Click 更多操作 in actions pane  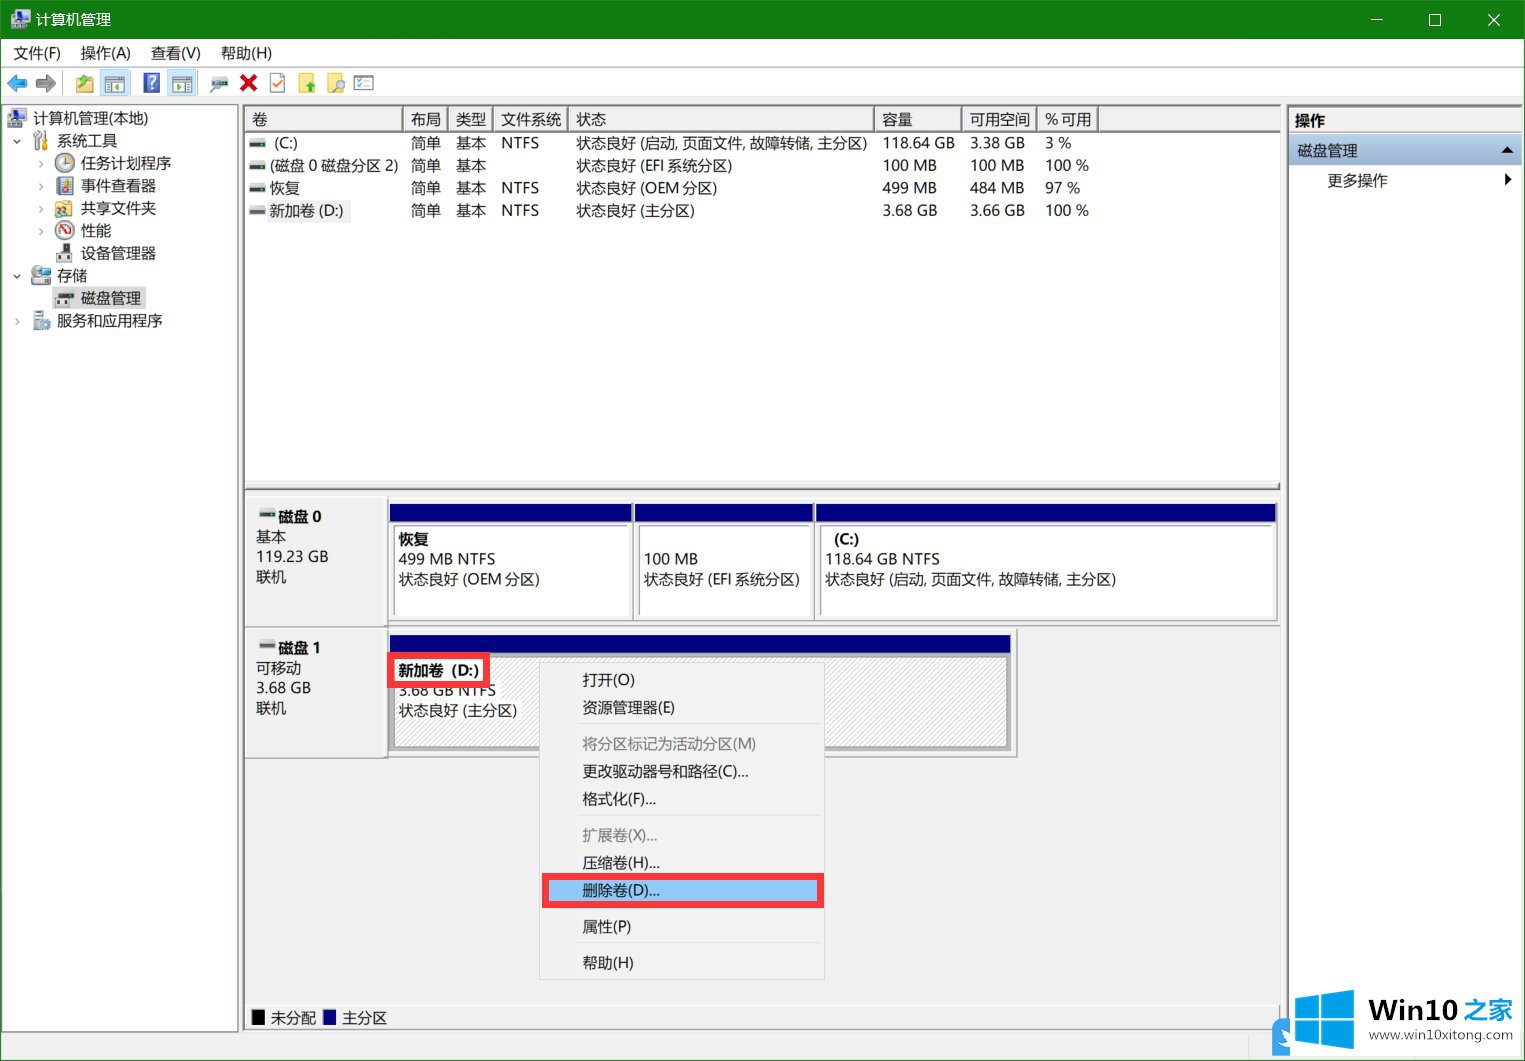pyautogui.click(x=1357, y=181)
